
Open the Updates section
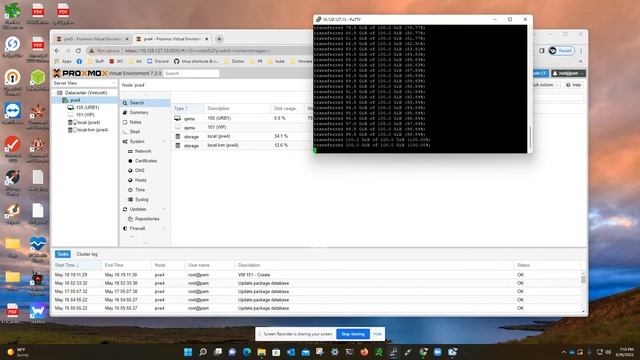[138, 209]
